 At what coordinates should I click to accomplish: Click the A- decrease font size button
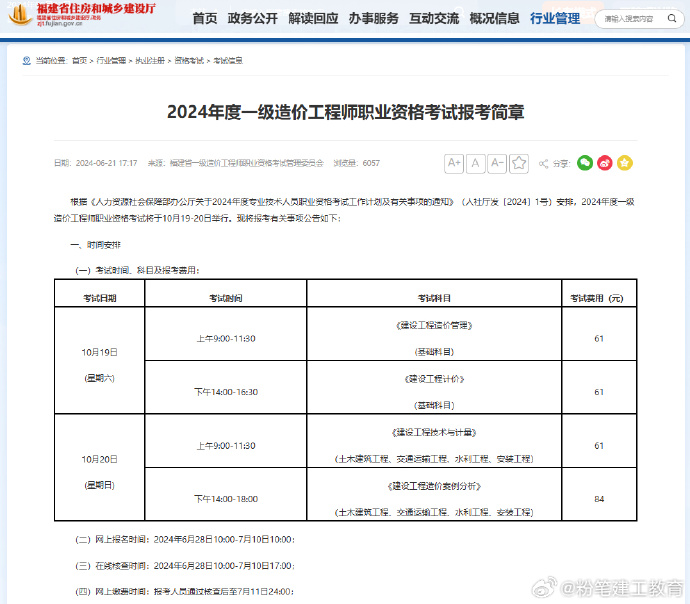(x=497, y=163)
